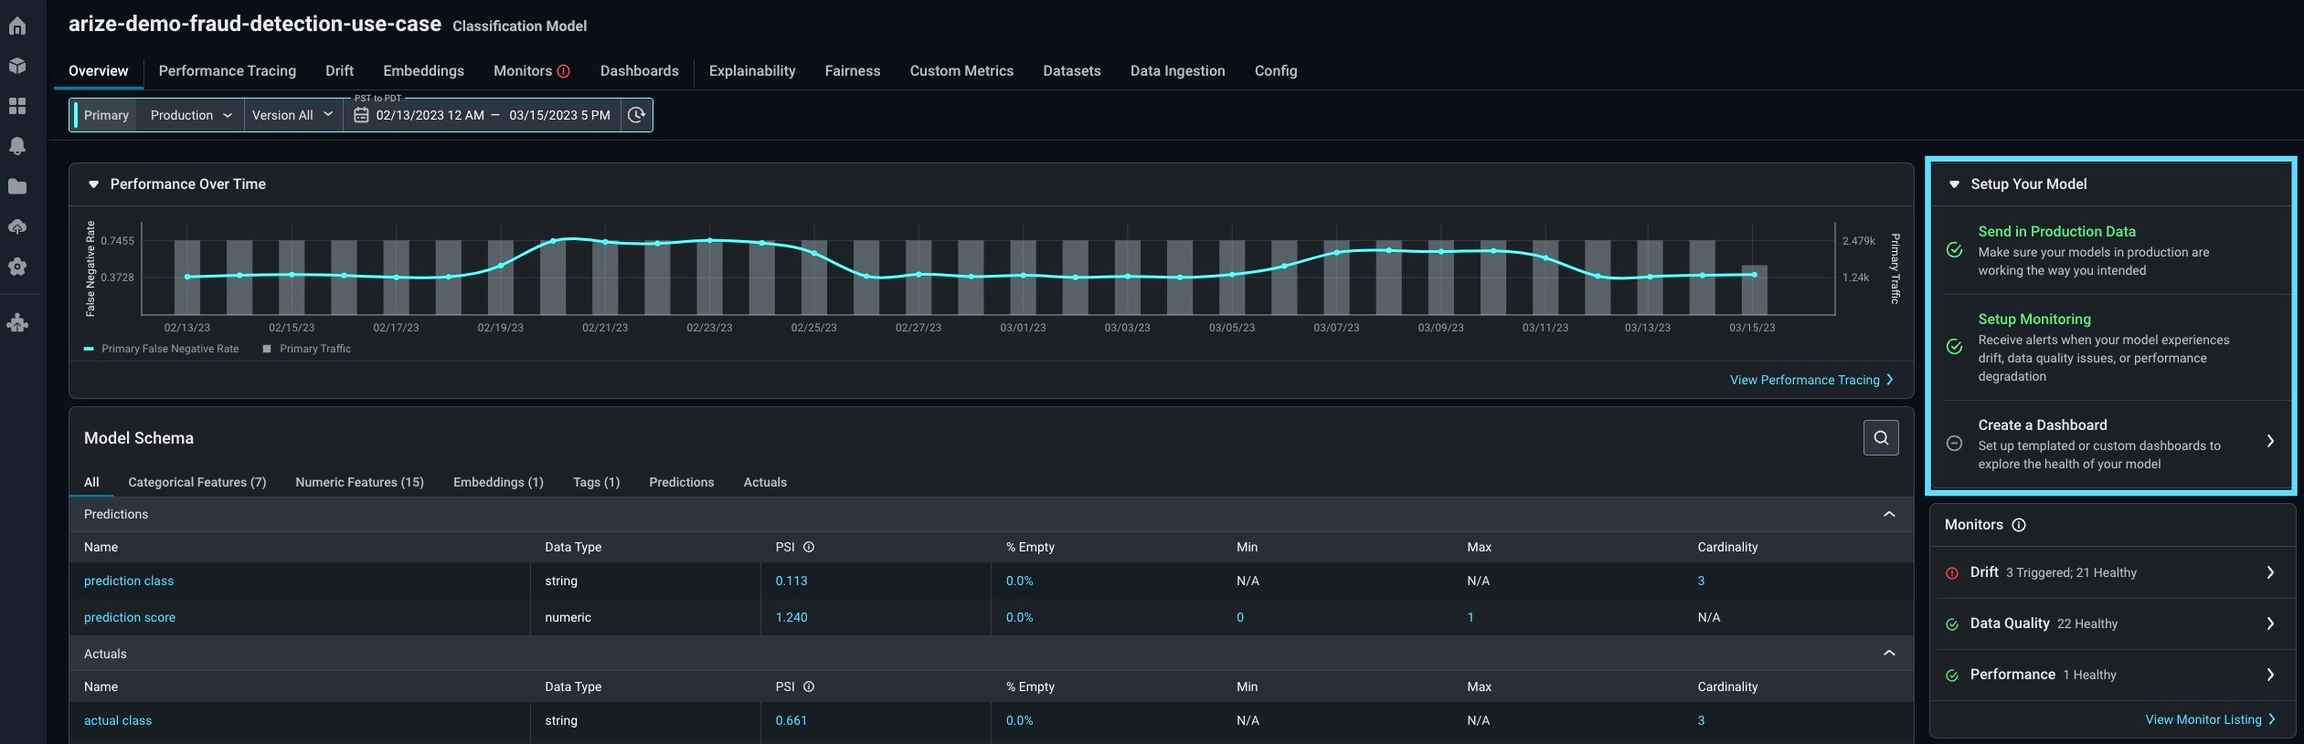The width and height of the screenshot is (2304, 744).
Task: Open the Datasets tab
Action: click(1071, 71)
